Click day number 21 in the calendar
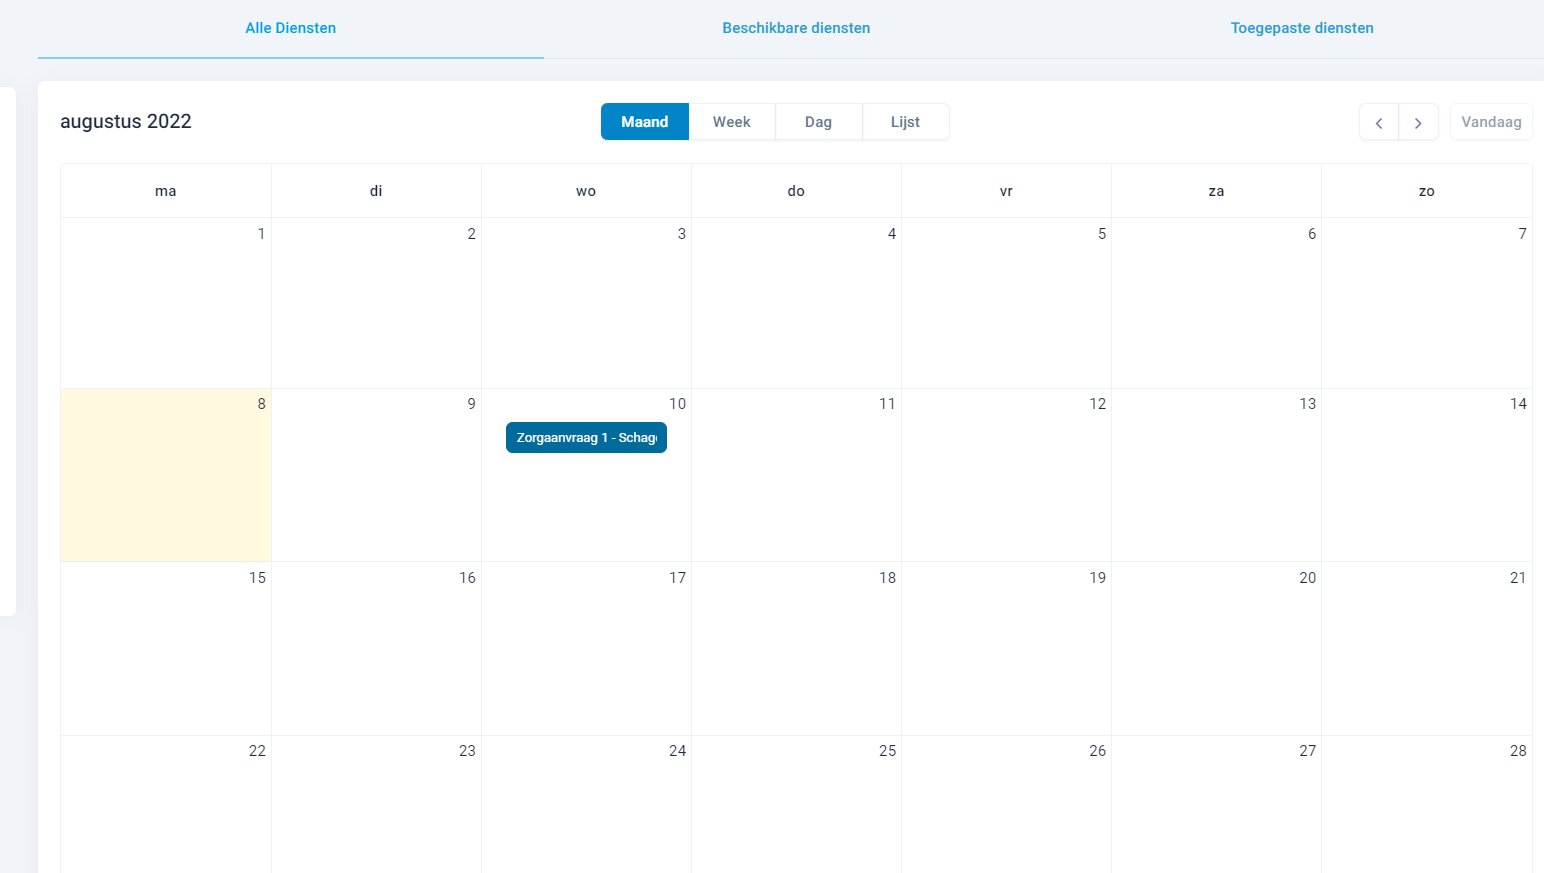Screen dimensions: 1544x873 coord(1518,578)
